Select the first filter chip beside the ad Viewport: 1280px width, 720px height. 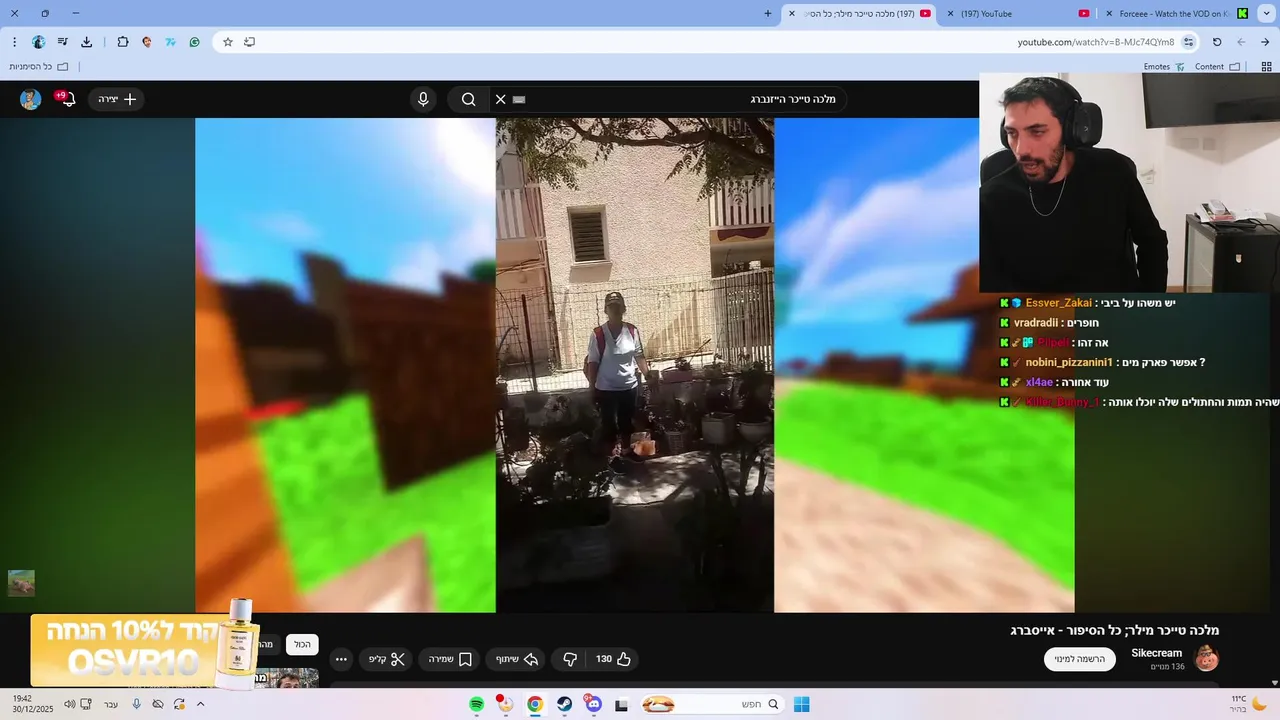[x=302, y=645]
